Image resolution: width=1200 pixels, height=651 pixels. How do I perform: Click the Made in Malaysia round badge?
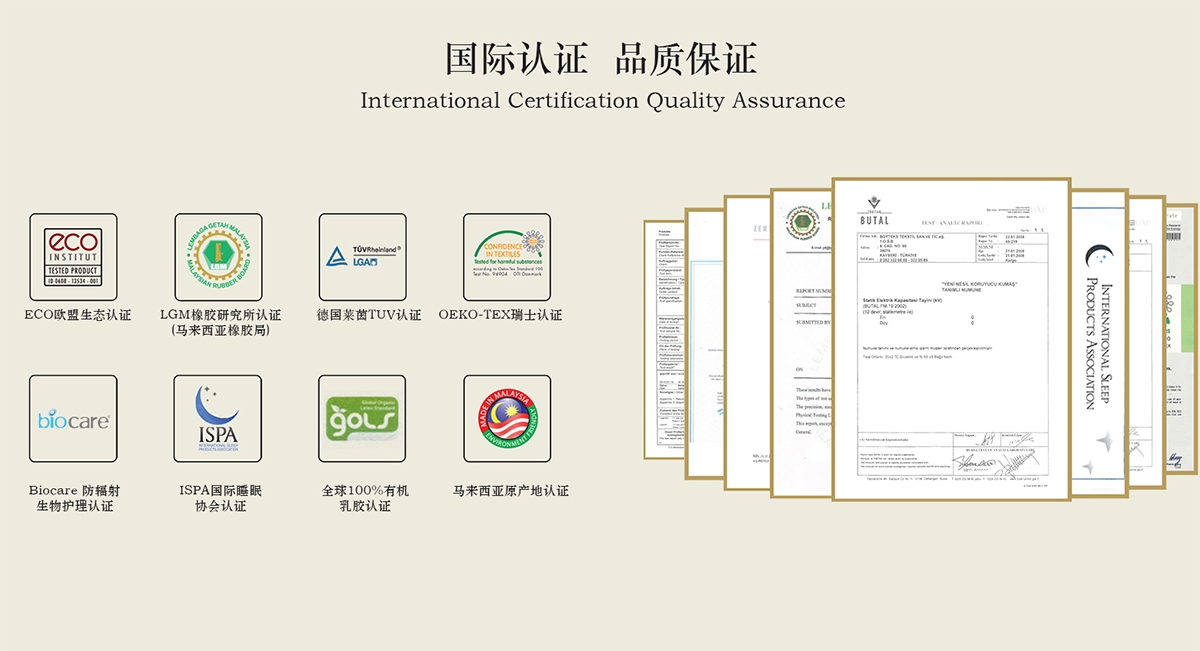tap(507, 419)
